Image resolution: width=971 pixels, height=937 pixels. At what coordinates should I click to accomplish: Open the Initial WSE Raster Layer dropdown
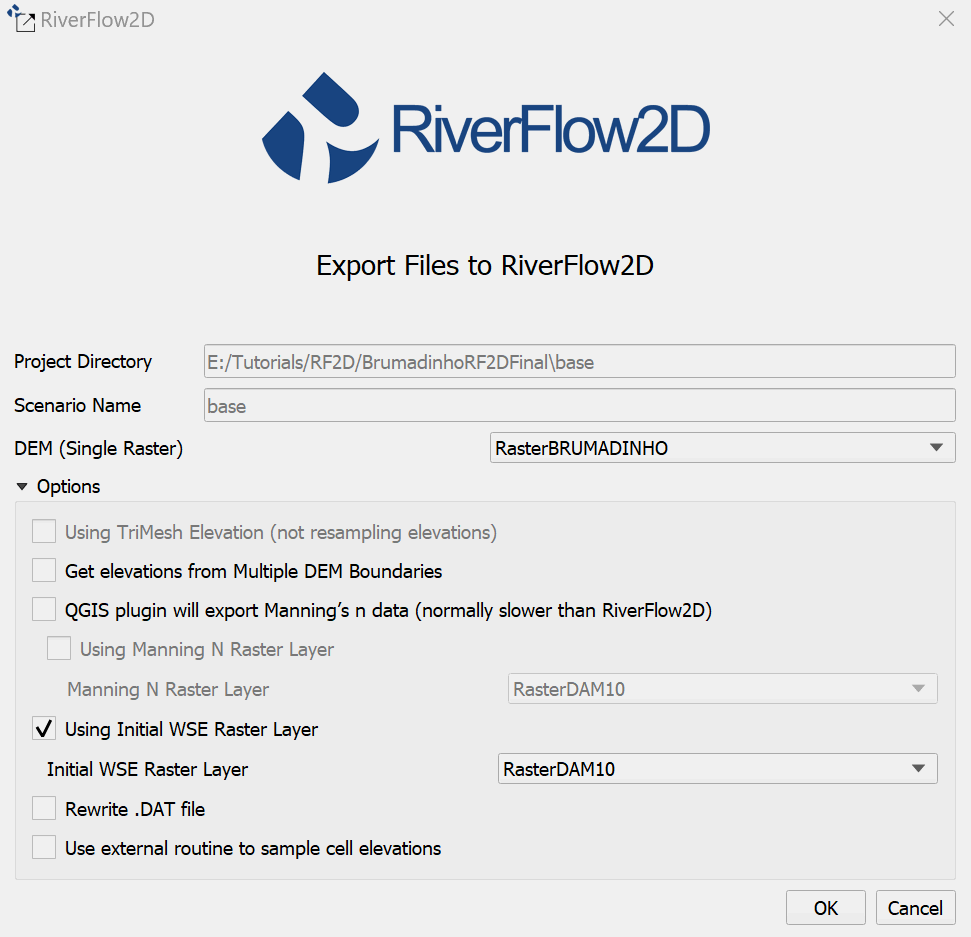[x=717, y=769]
